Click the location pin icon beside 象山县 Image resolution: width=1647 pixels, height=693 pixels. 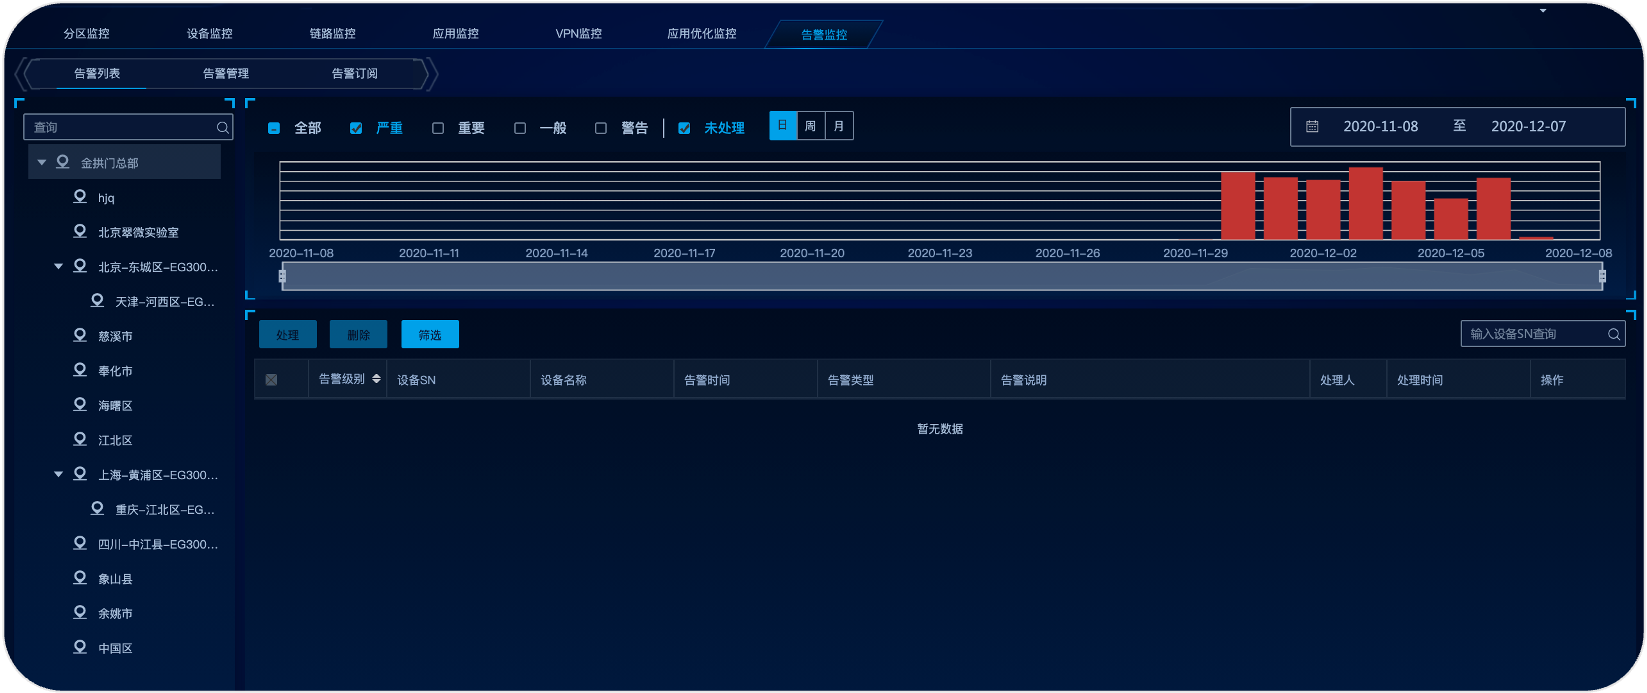80,578
